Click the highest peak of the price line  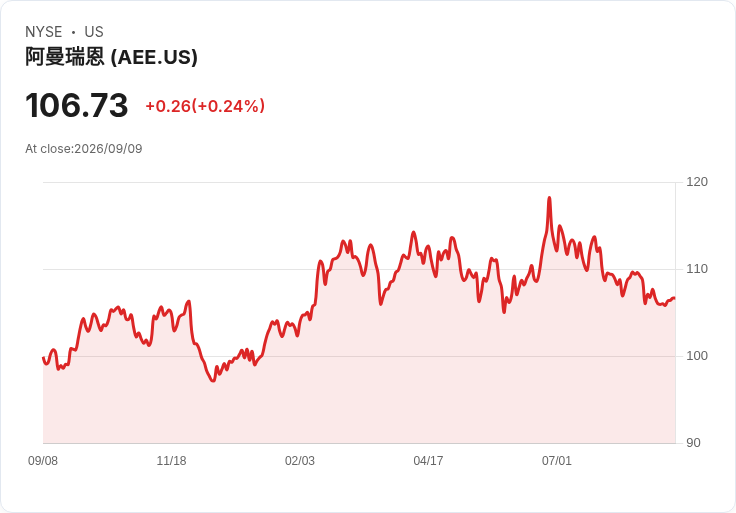549,198
